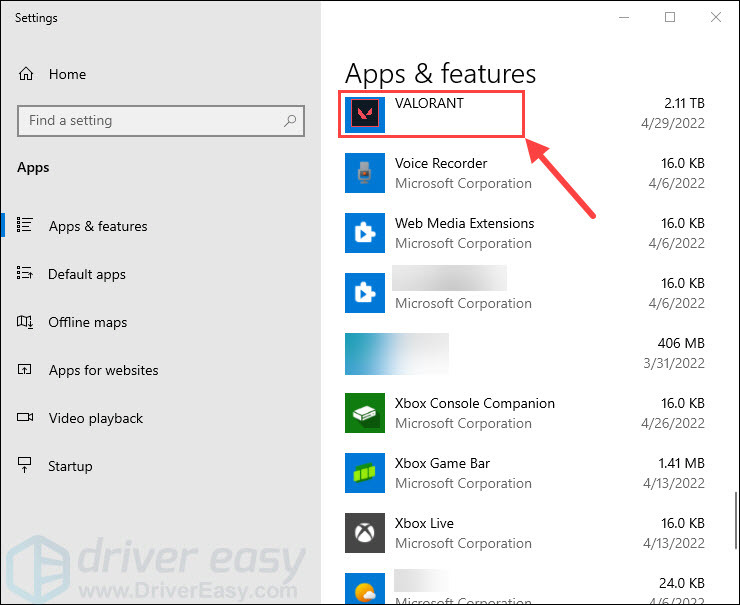The width and height of the screenshot is (740, 605).
Task: Click the app list scrollbar thumb
Action: coord(736,521)
